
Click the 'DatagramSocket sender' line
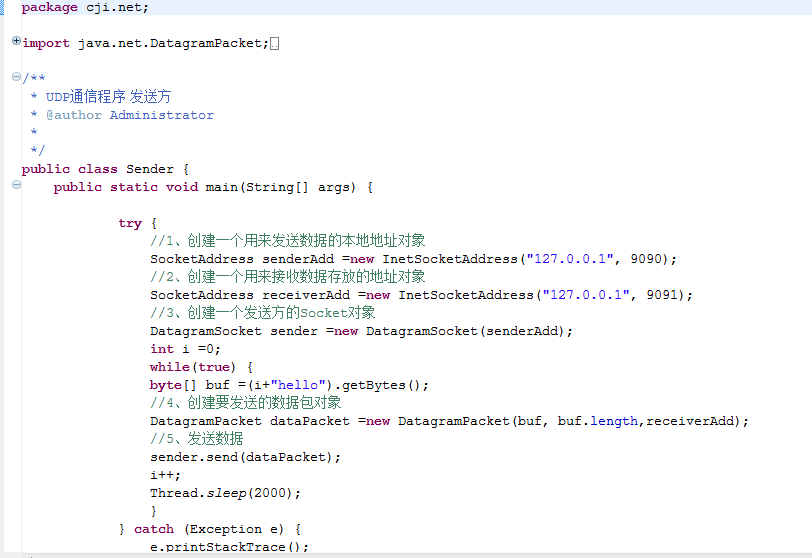[361, 331]
